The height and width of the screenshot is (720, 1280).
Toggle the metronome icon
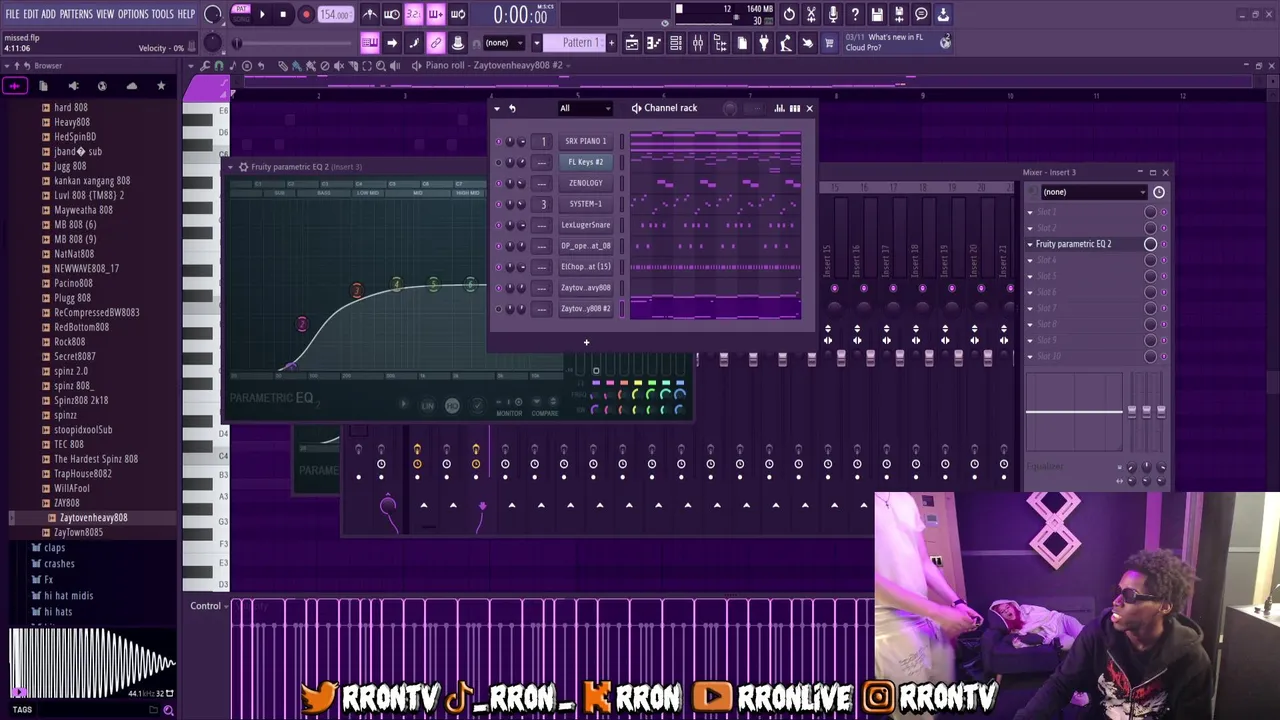point(371,14)
